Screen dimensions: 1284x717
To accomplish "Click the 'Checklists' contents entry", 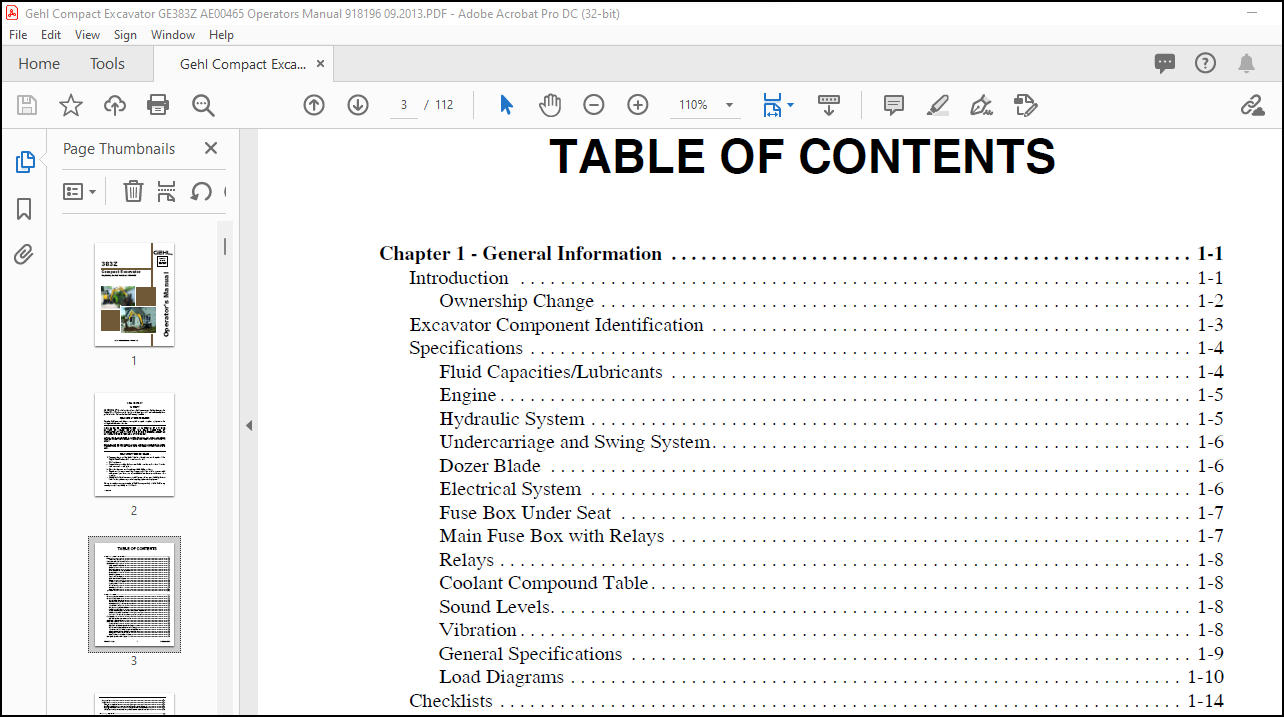I will coord(451,701).
